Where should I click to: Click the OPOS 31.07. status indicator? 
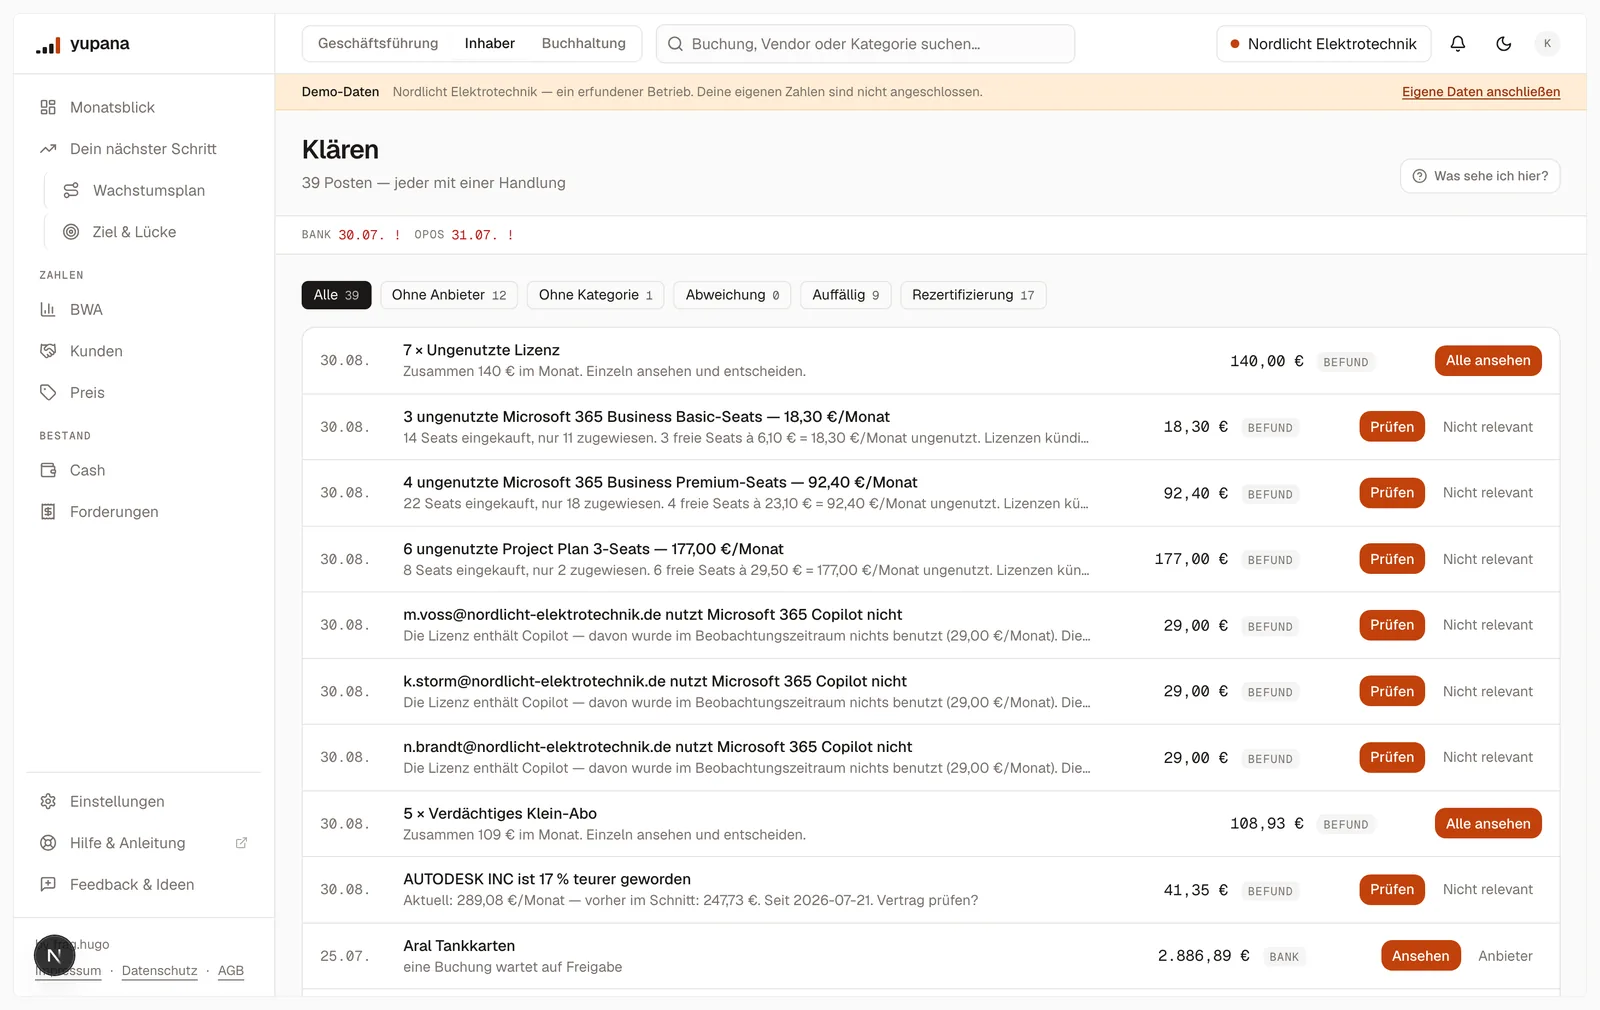(x=464, y=235)
